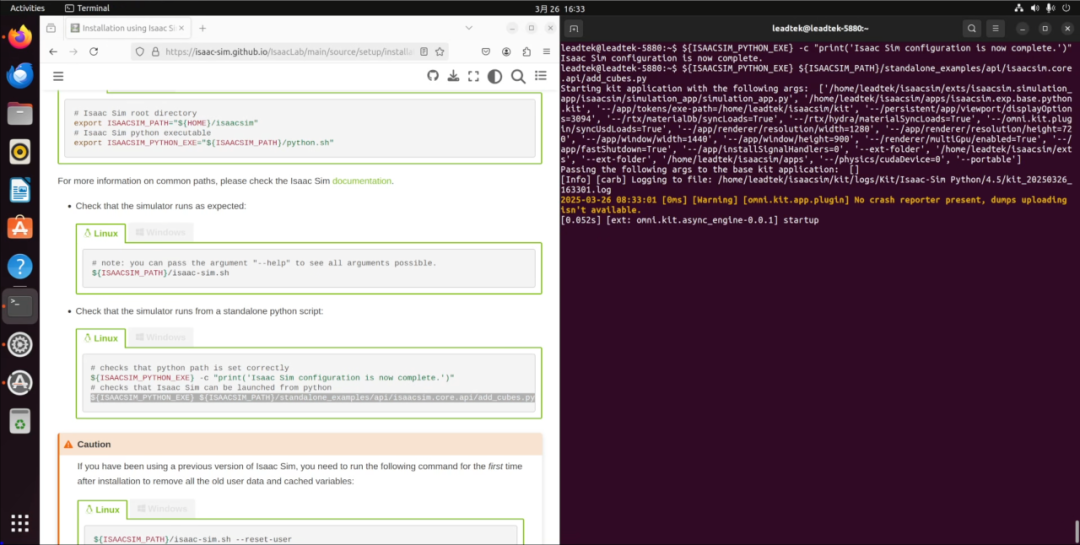This screenshot has width=1080, height=545.
Task: Follow the Isaac Sim documentation link
Action: 362,181
